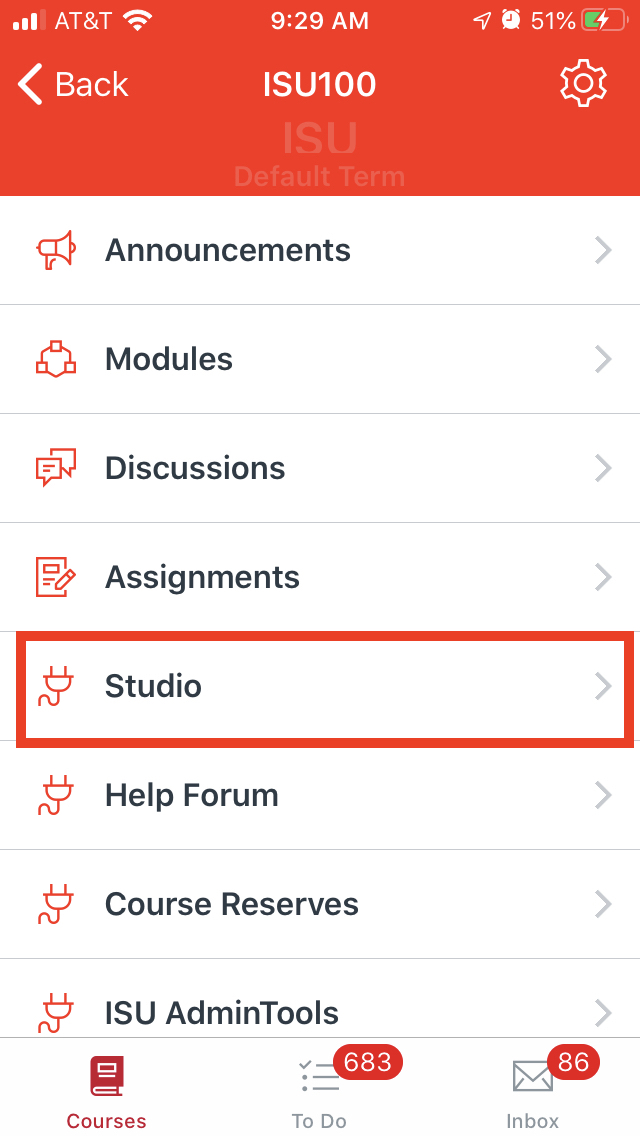Tap the Studio plug icon
This screenshot has width=640, height=1136.
point(56,686)
